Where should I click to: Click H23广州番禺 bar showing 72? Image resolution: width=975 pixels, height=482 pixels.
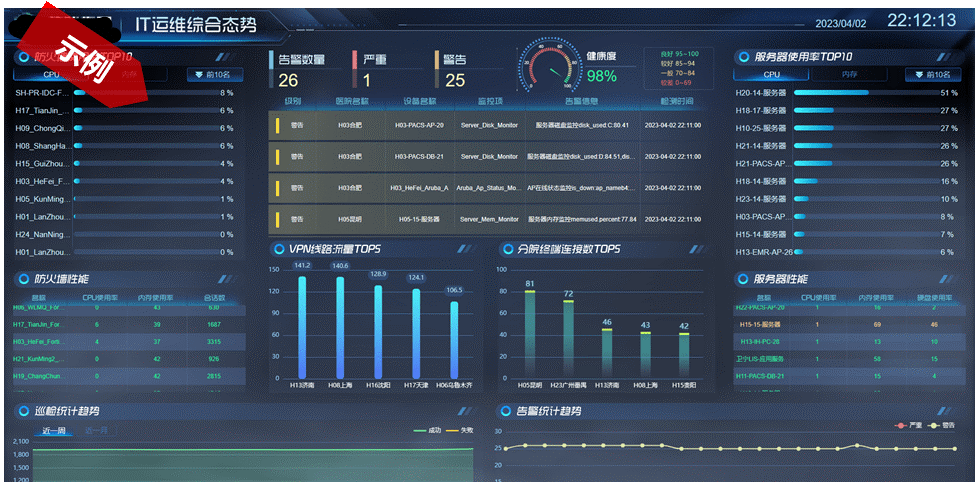[x=568, y=339]
